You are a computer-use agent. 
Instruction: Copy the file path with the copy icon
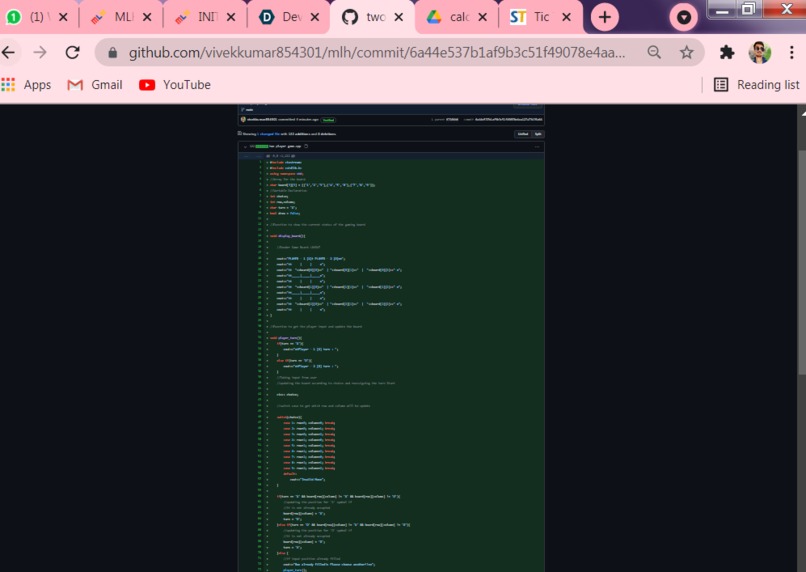(306, 146)
